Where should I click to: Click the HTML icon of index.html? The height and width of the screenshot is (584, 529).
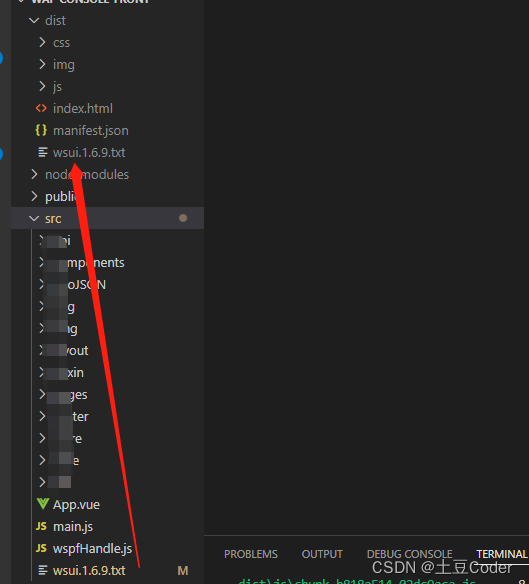pos(41,108)
